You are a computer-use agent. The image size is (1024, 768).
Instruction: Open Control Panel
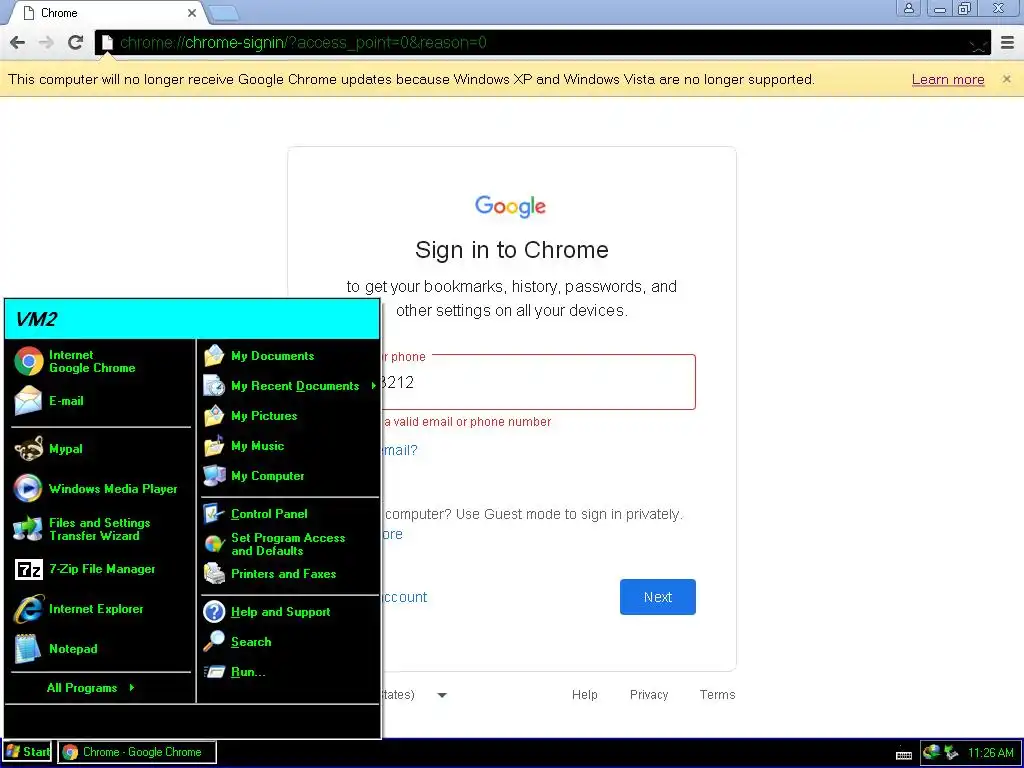click(x=289, y=514)
